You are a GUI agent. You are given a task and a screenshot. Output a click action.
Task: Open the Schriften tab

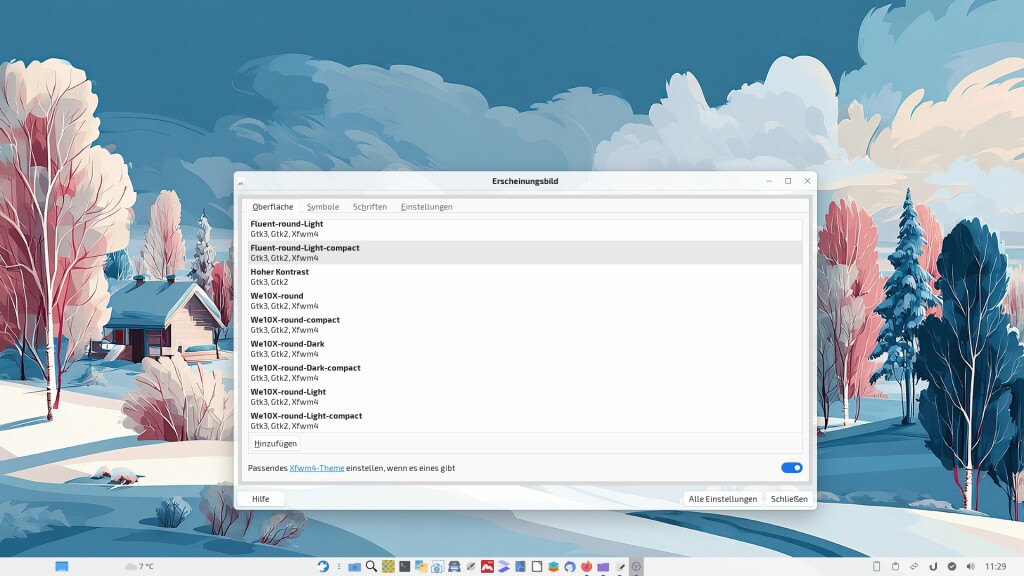click(370, 207)
